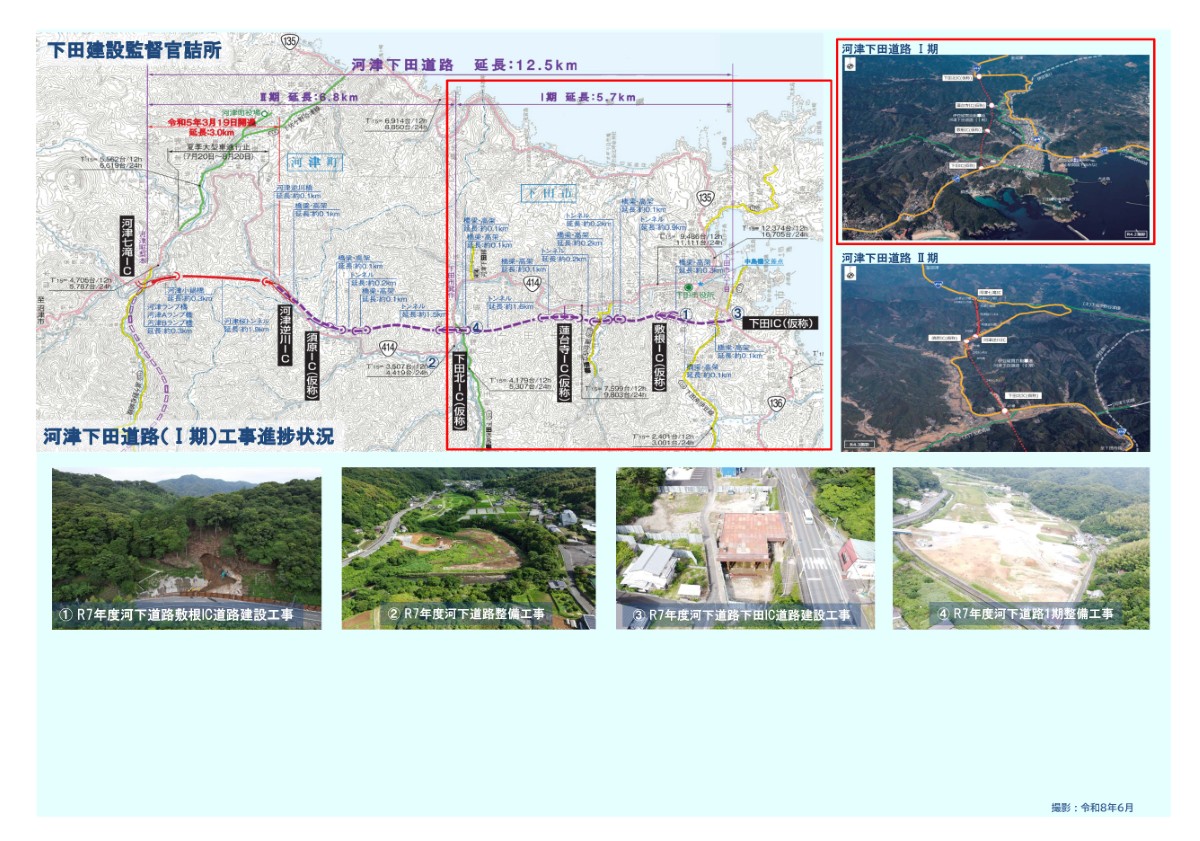The image size is (1200, 841).
Task: Click the 撮影:令和8年6月 footer text
Action: point(1093,807)
